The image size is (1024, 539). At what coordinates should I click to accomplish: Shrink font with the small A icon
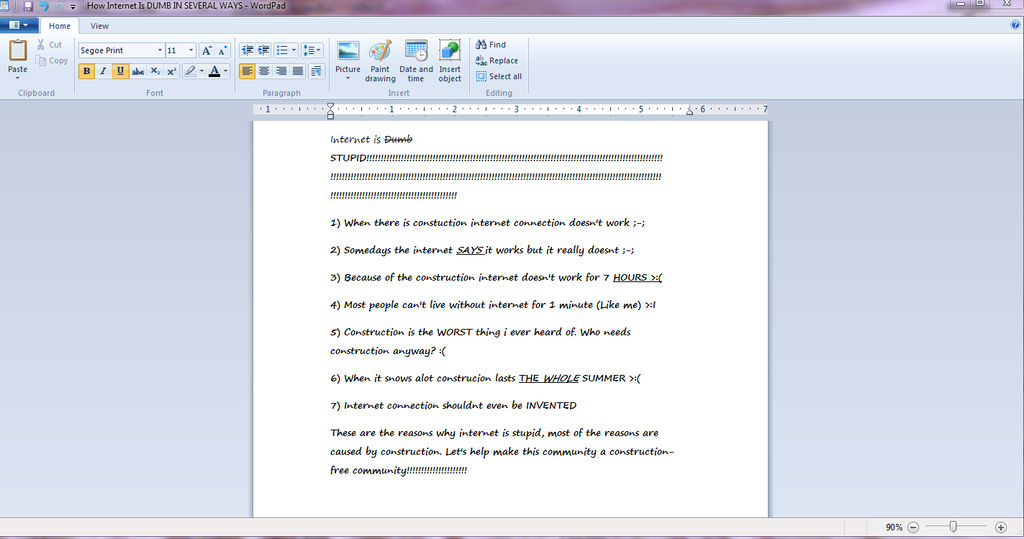tap(222, 50)
